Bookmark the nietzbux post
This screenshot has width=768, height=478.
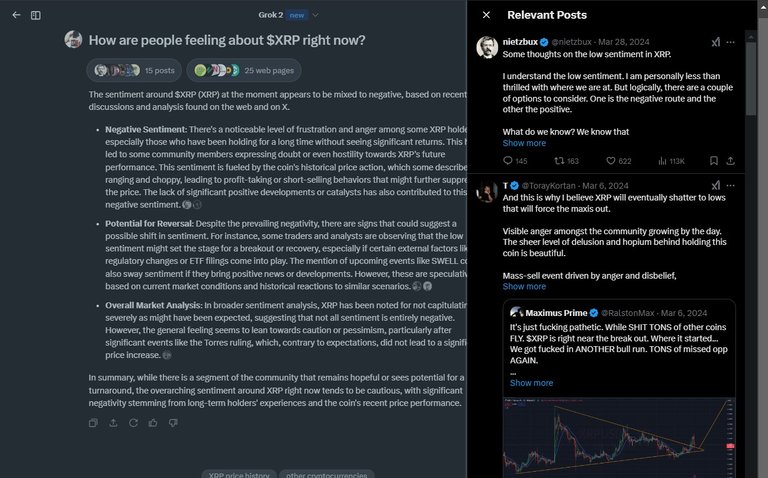714,161
